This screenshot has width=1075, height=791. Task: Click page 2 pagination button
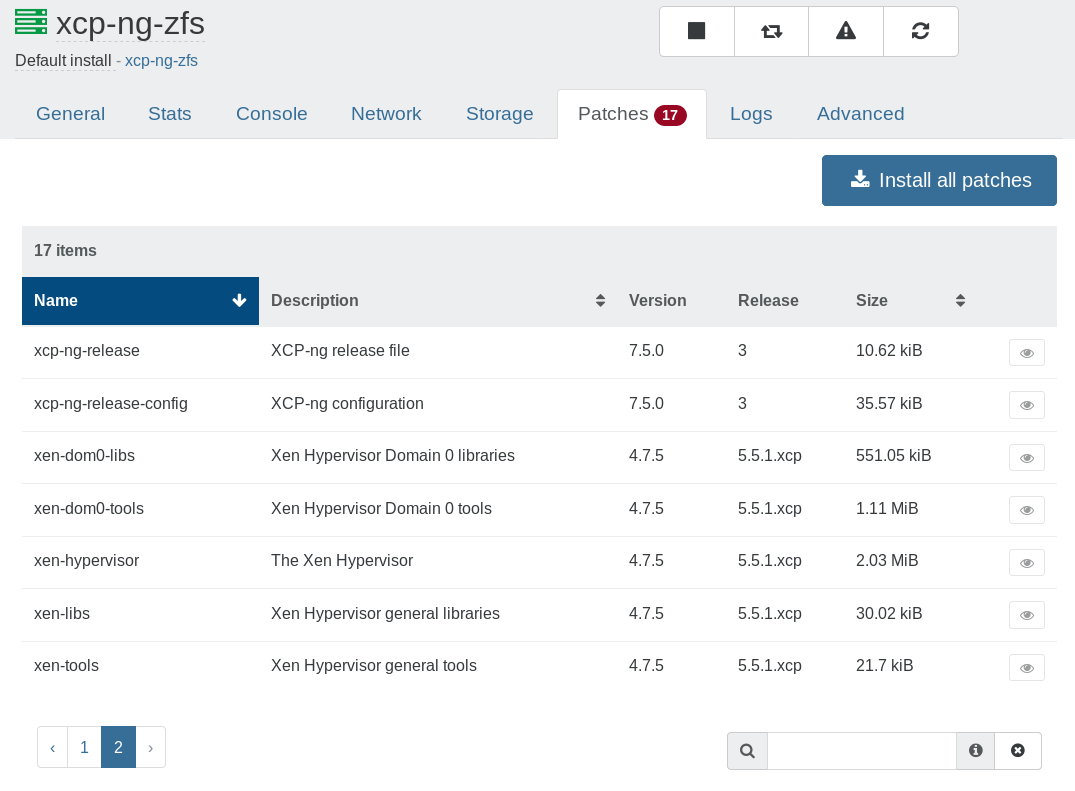tap(119, 747)
